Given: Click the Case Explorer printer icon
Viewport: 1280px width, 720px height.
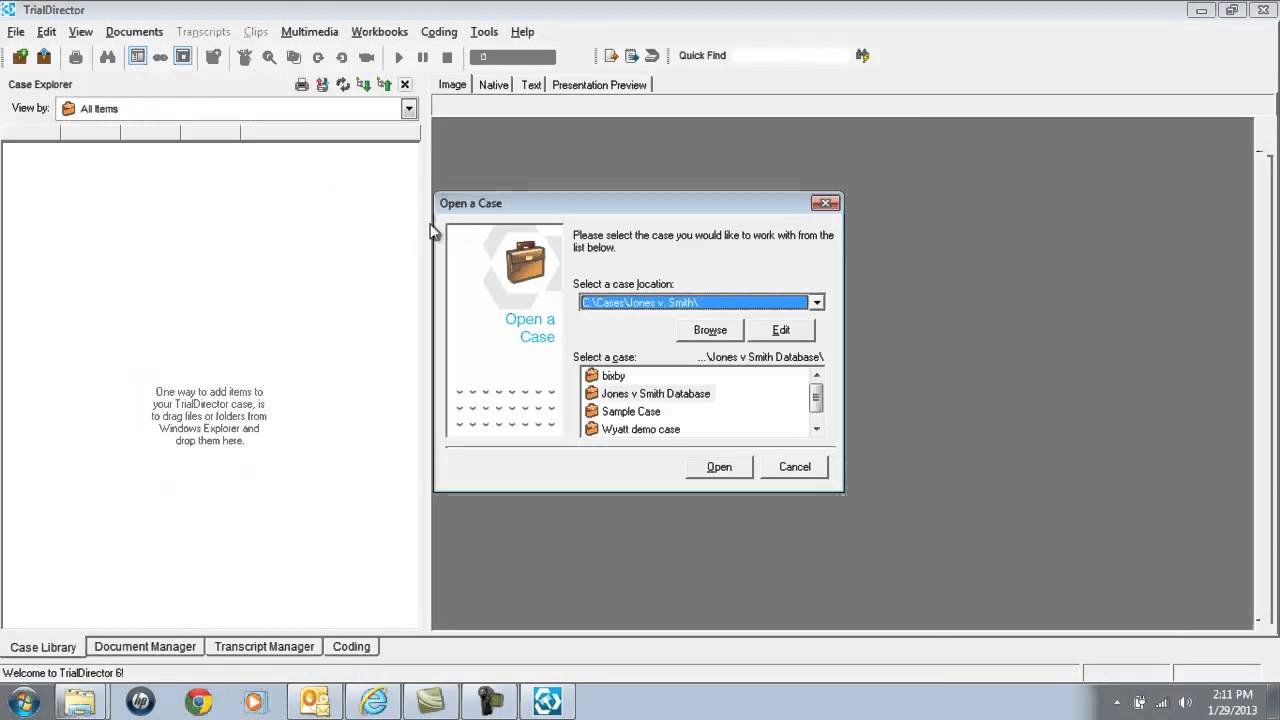Looking at the screenshot, I should [x=302, y=85].
